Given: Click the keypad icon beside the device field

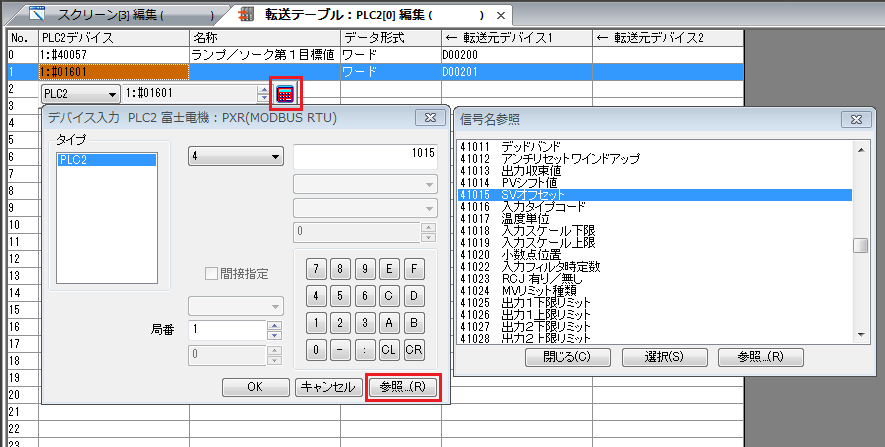Looking at the screenshot, I should pyautogui.click(x=286, y=94).
